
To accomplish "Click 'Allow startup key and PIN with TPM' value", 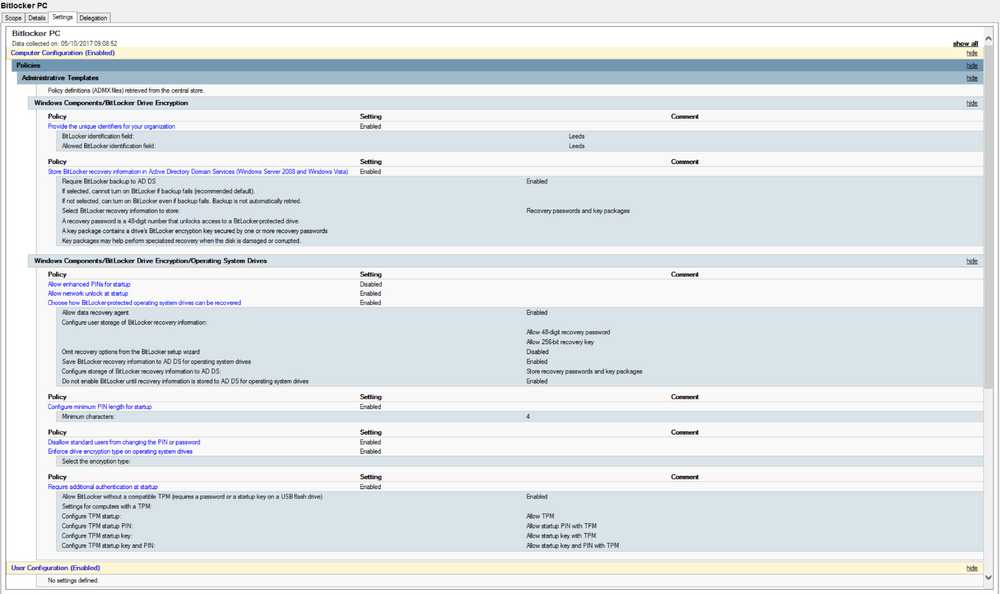I will [x=573, y=546].
